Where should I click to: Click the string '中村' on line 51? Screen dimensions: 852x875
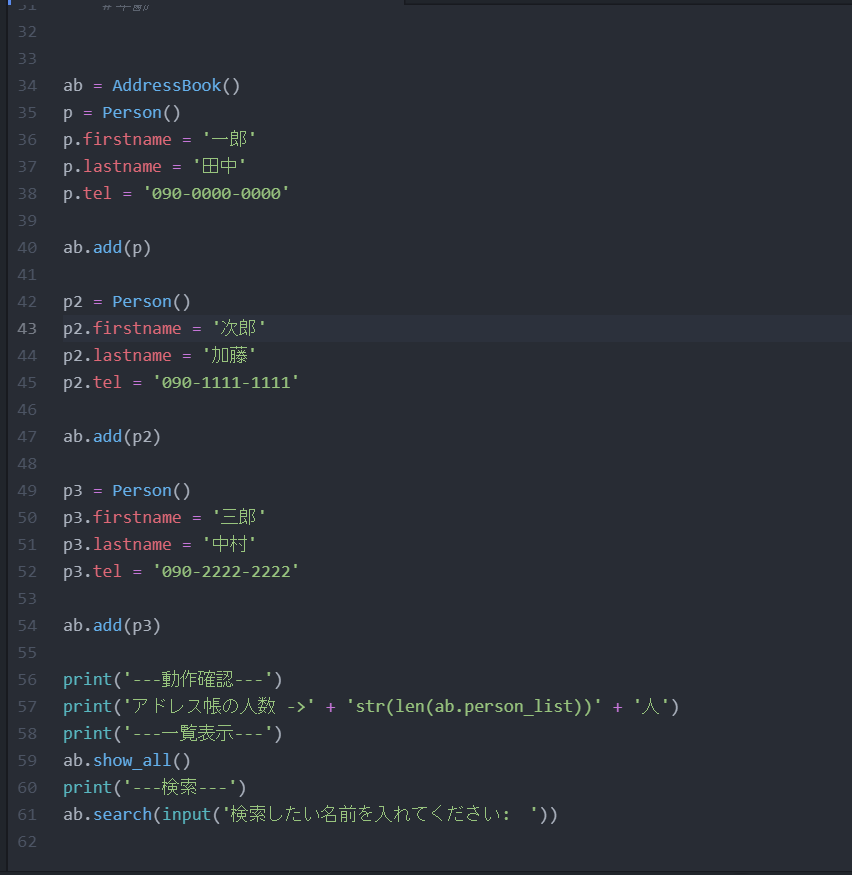[229, 544]
